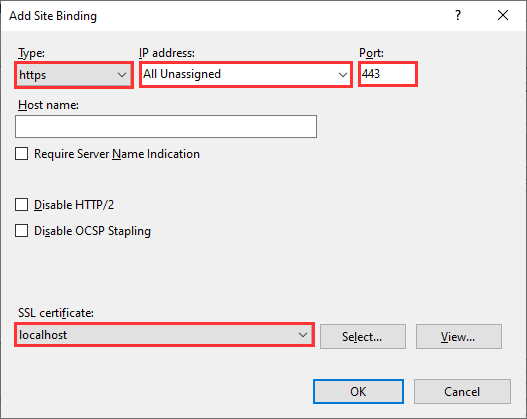Confirm the binding with OK button
Viewport: 527px width, 419px height.
[x=358, y=391]
